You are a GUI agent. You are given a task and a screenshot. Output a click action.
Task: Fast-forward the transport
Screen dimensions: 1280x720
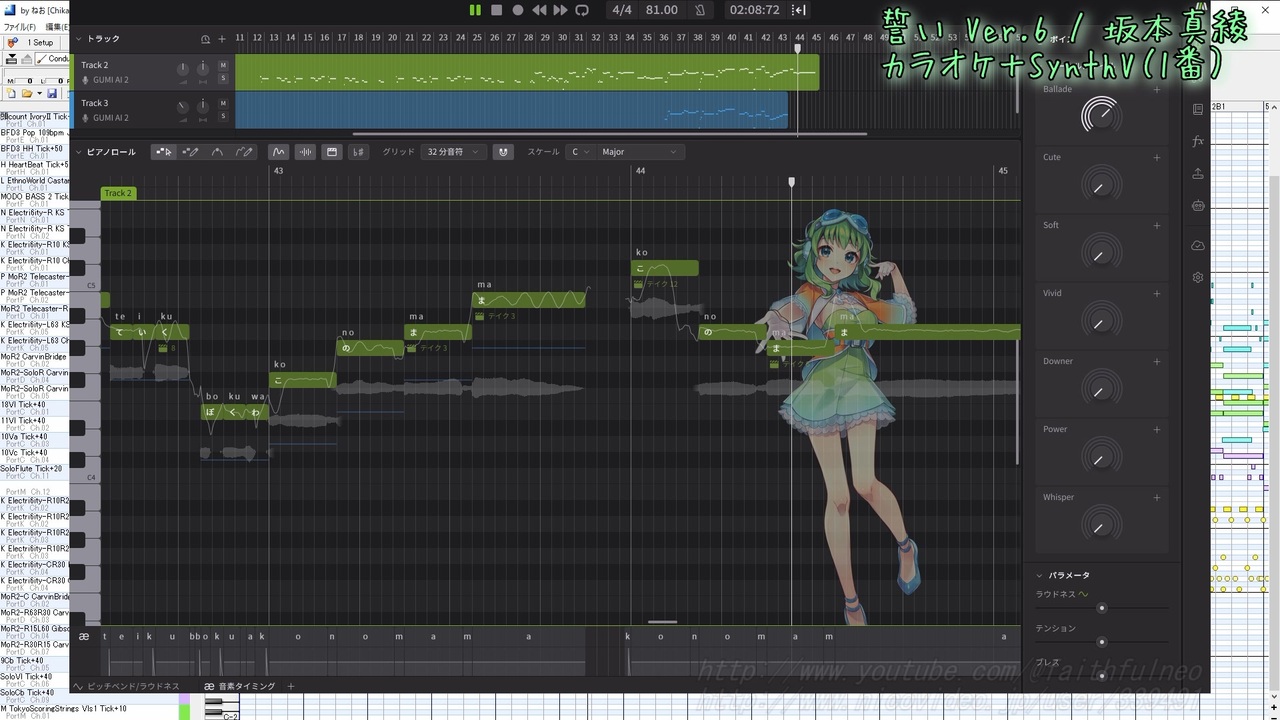560,10
